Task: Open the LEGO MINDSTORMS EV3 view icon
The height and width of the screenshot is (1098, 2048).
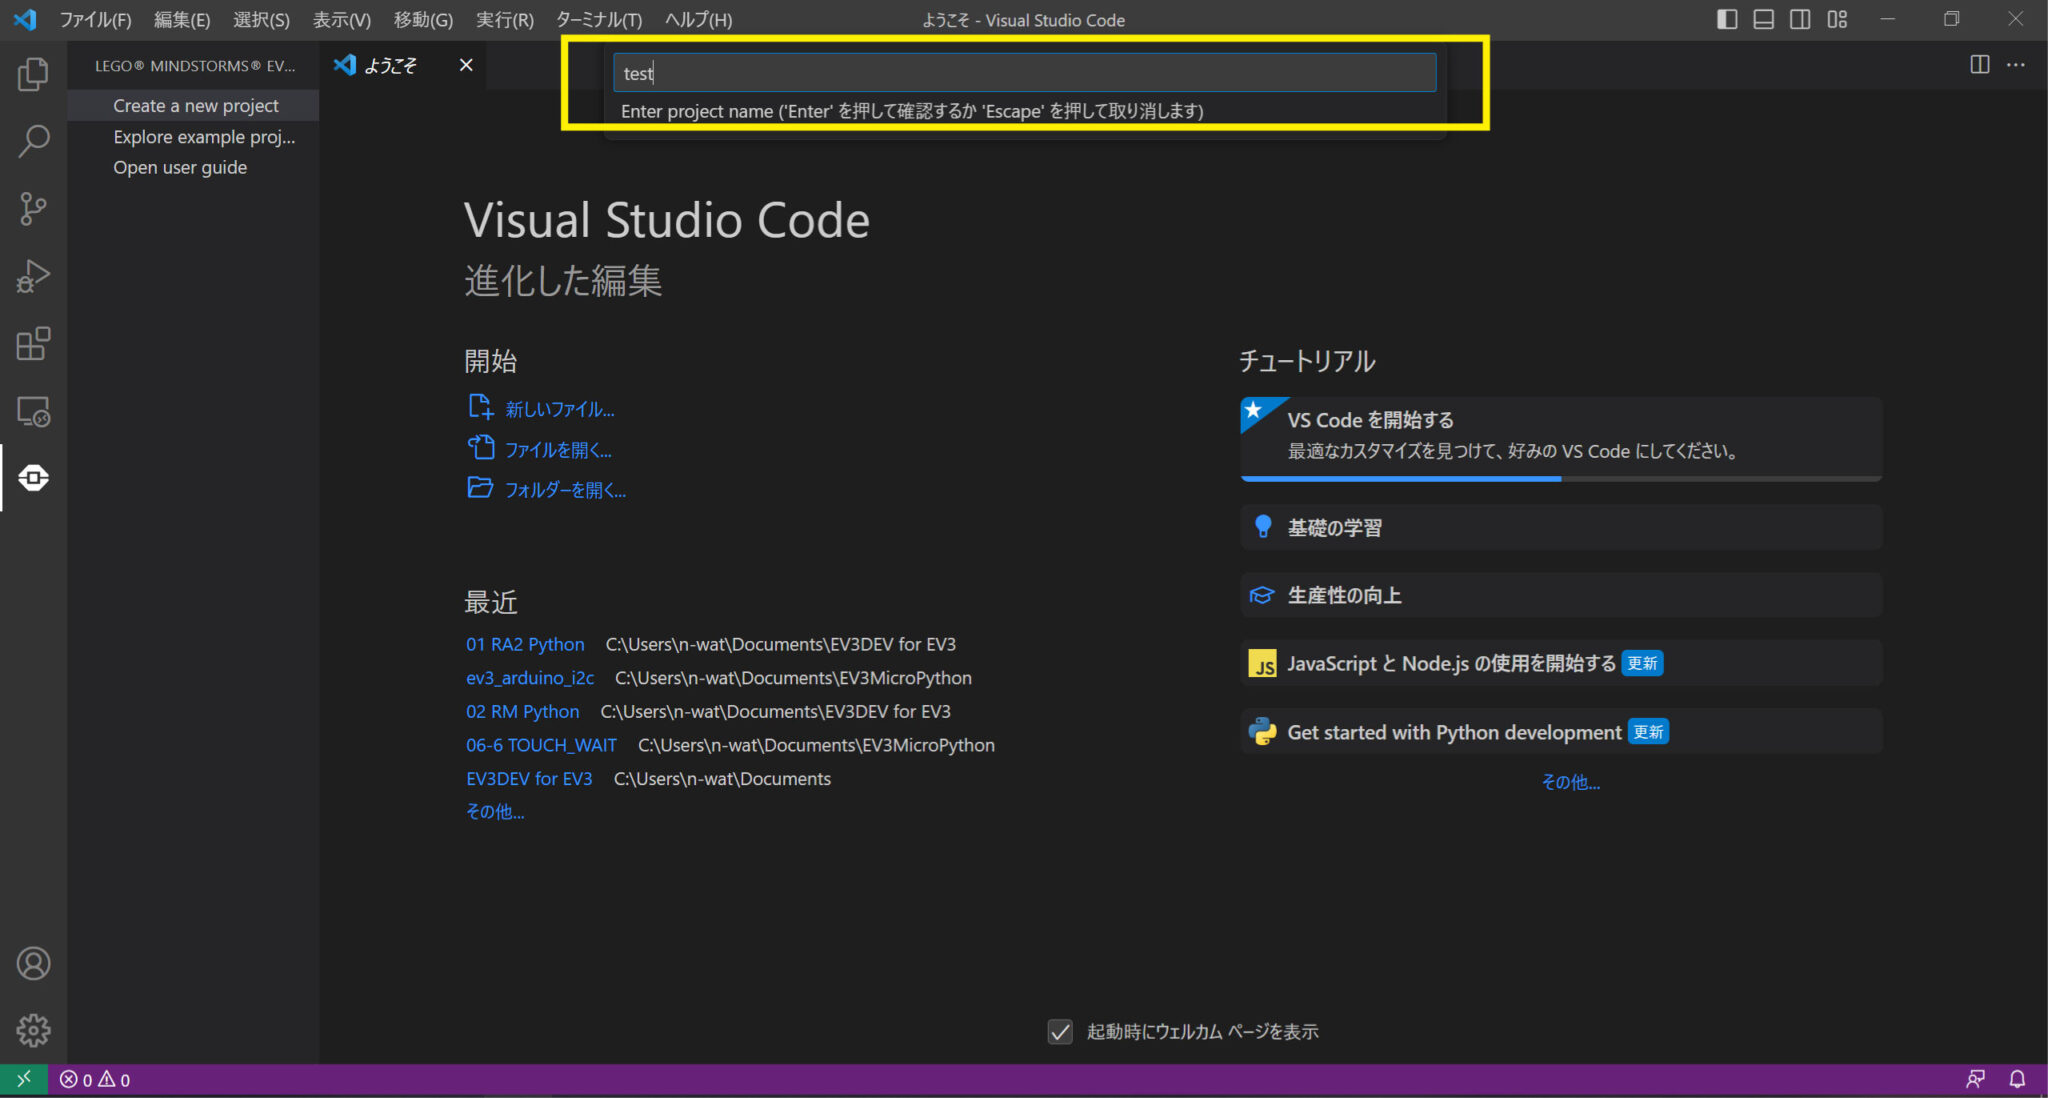Action: click(33, 478)
